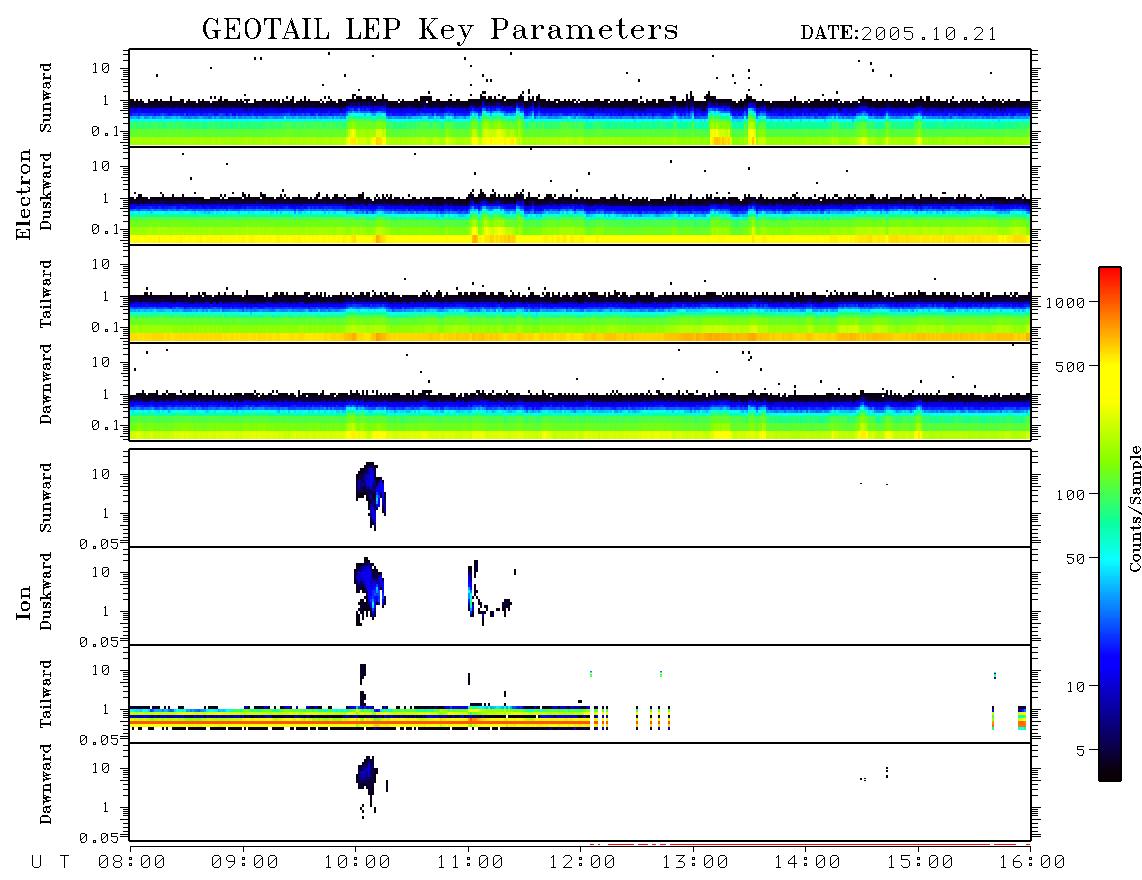Click the 1000 colorbar tick label
Screen dimensions: 1142x880
click(x=1065, y=302)
